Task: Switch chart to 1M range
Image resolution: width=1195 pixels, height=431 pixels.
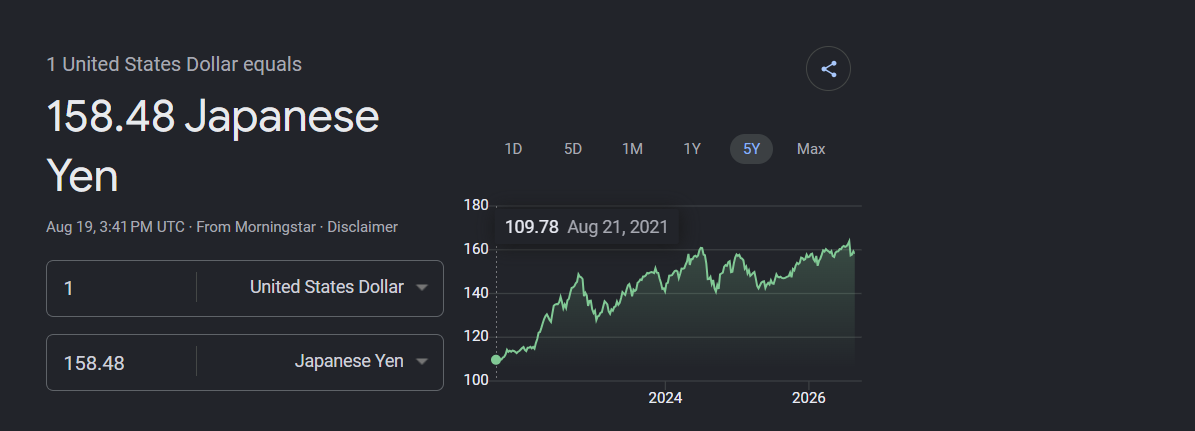Action: [x=632, y=149]
